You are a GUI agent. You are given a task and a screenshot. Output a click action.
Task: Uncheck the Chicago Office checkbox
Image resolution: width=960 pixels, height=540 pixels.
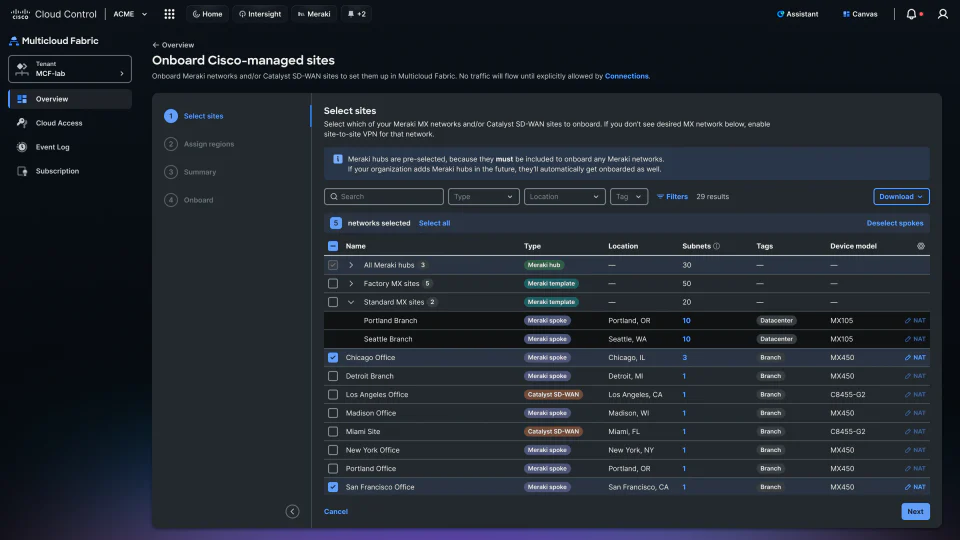(x=333, y=358)
